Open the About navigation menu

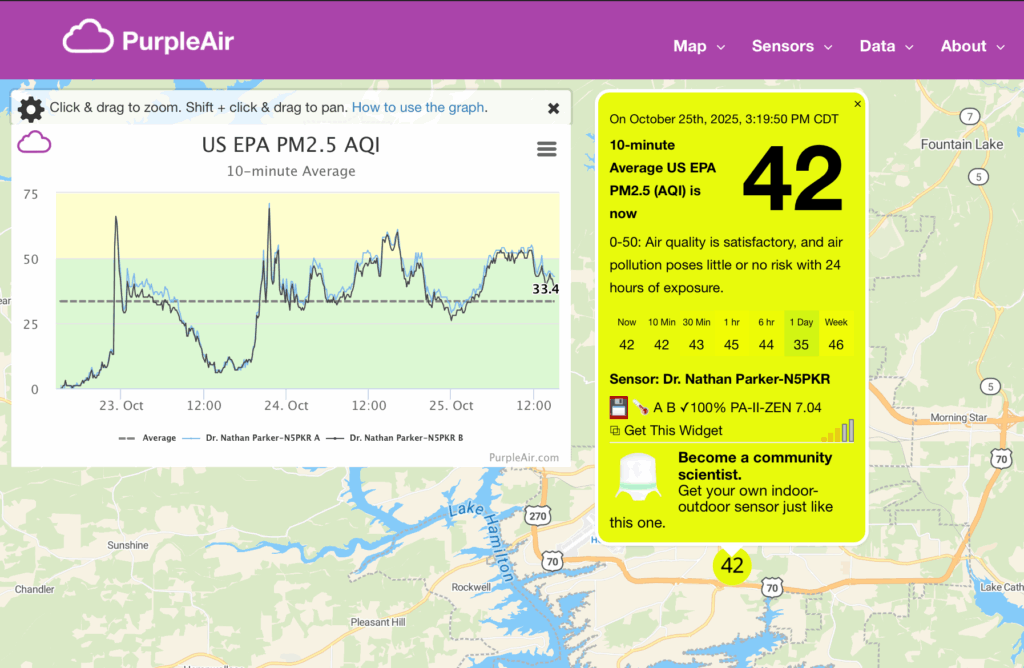point(971,46)
